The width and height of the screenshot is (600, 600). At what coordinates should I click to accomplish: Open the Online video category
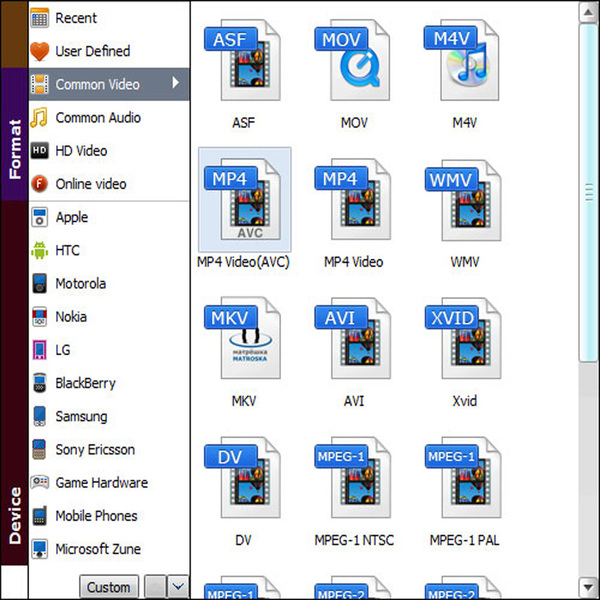point(109,184)
